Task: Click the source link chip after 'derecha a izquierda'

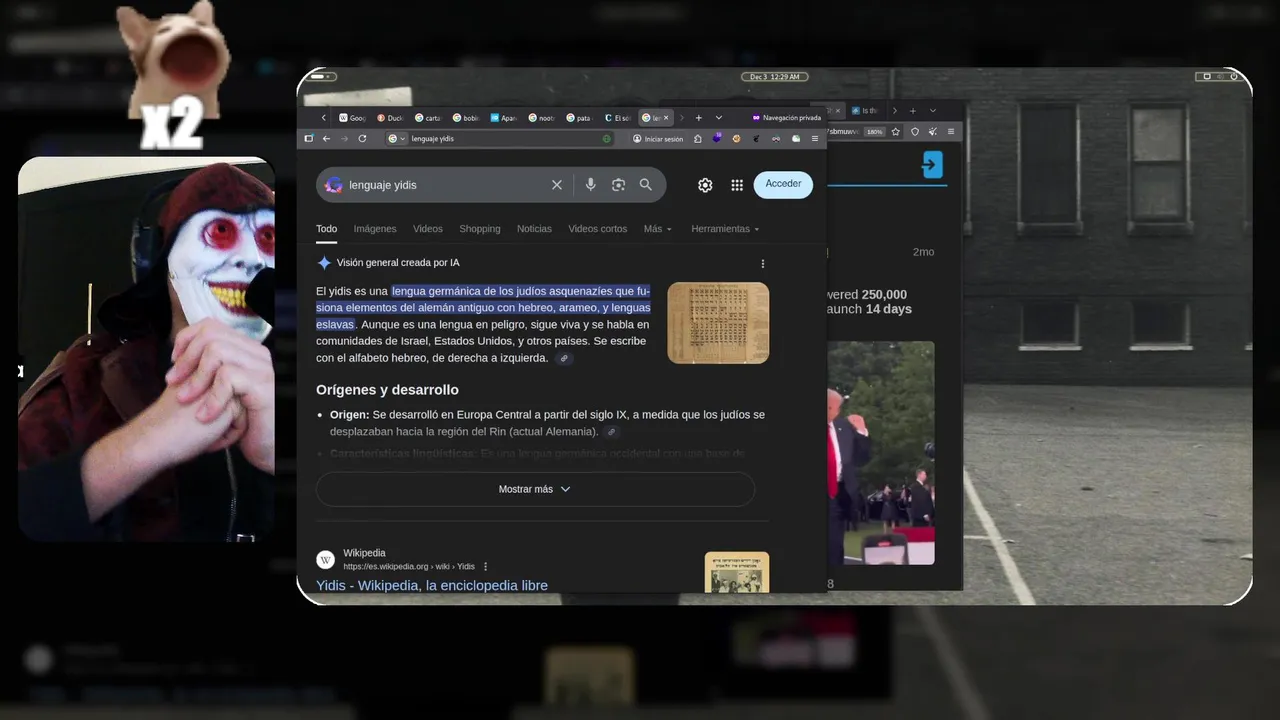Action: coord(564,358)
